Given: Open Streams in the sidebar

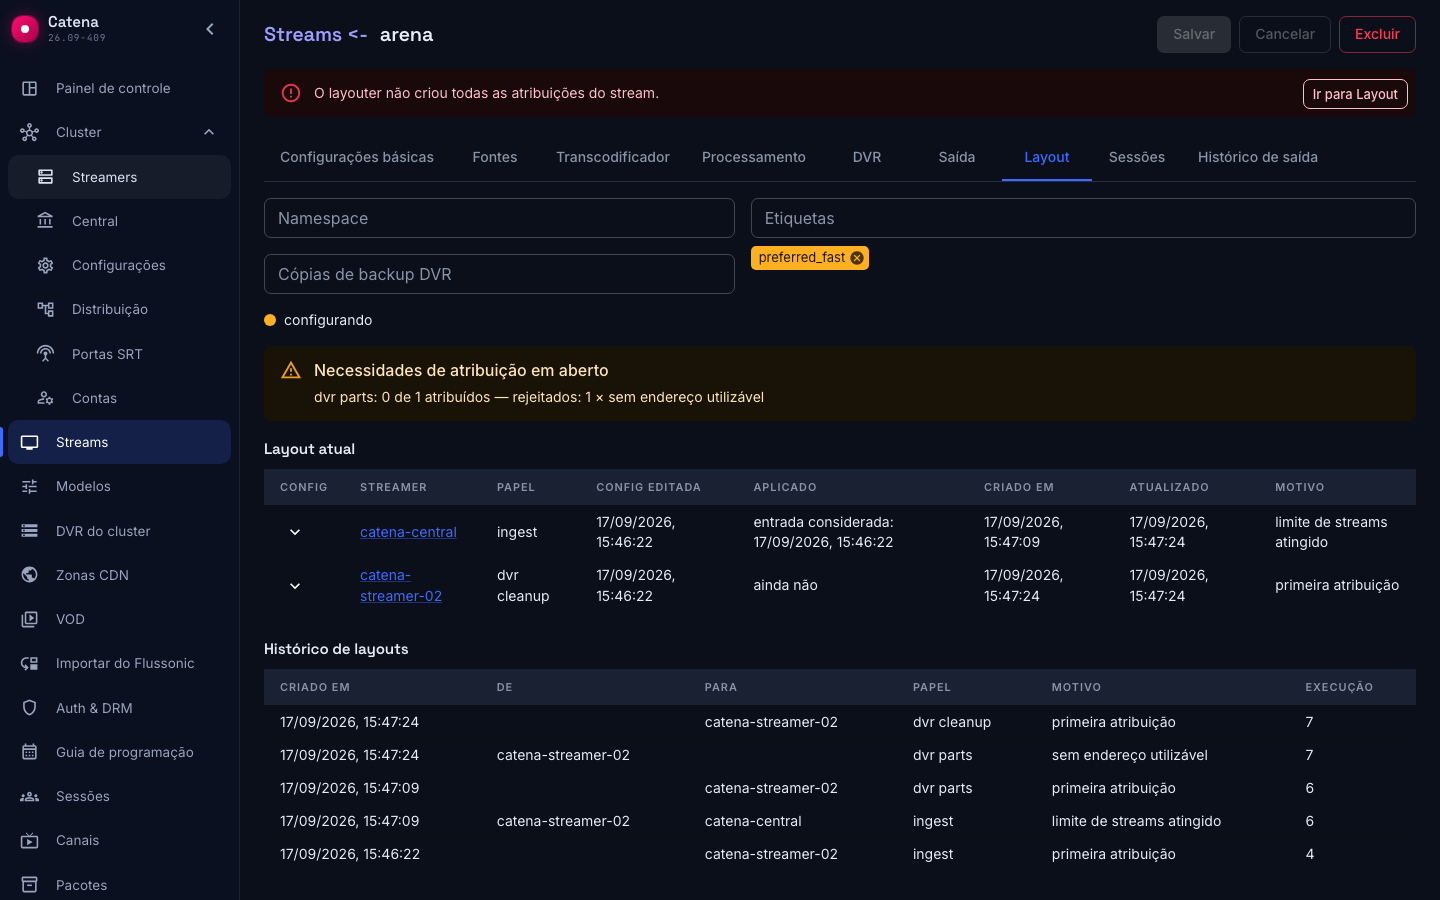Looking at the screenshot, I should (x=119, y=442).
